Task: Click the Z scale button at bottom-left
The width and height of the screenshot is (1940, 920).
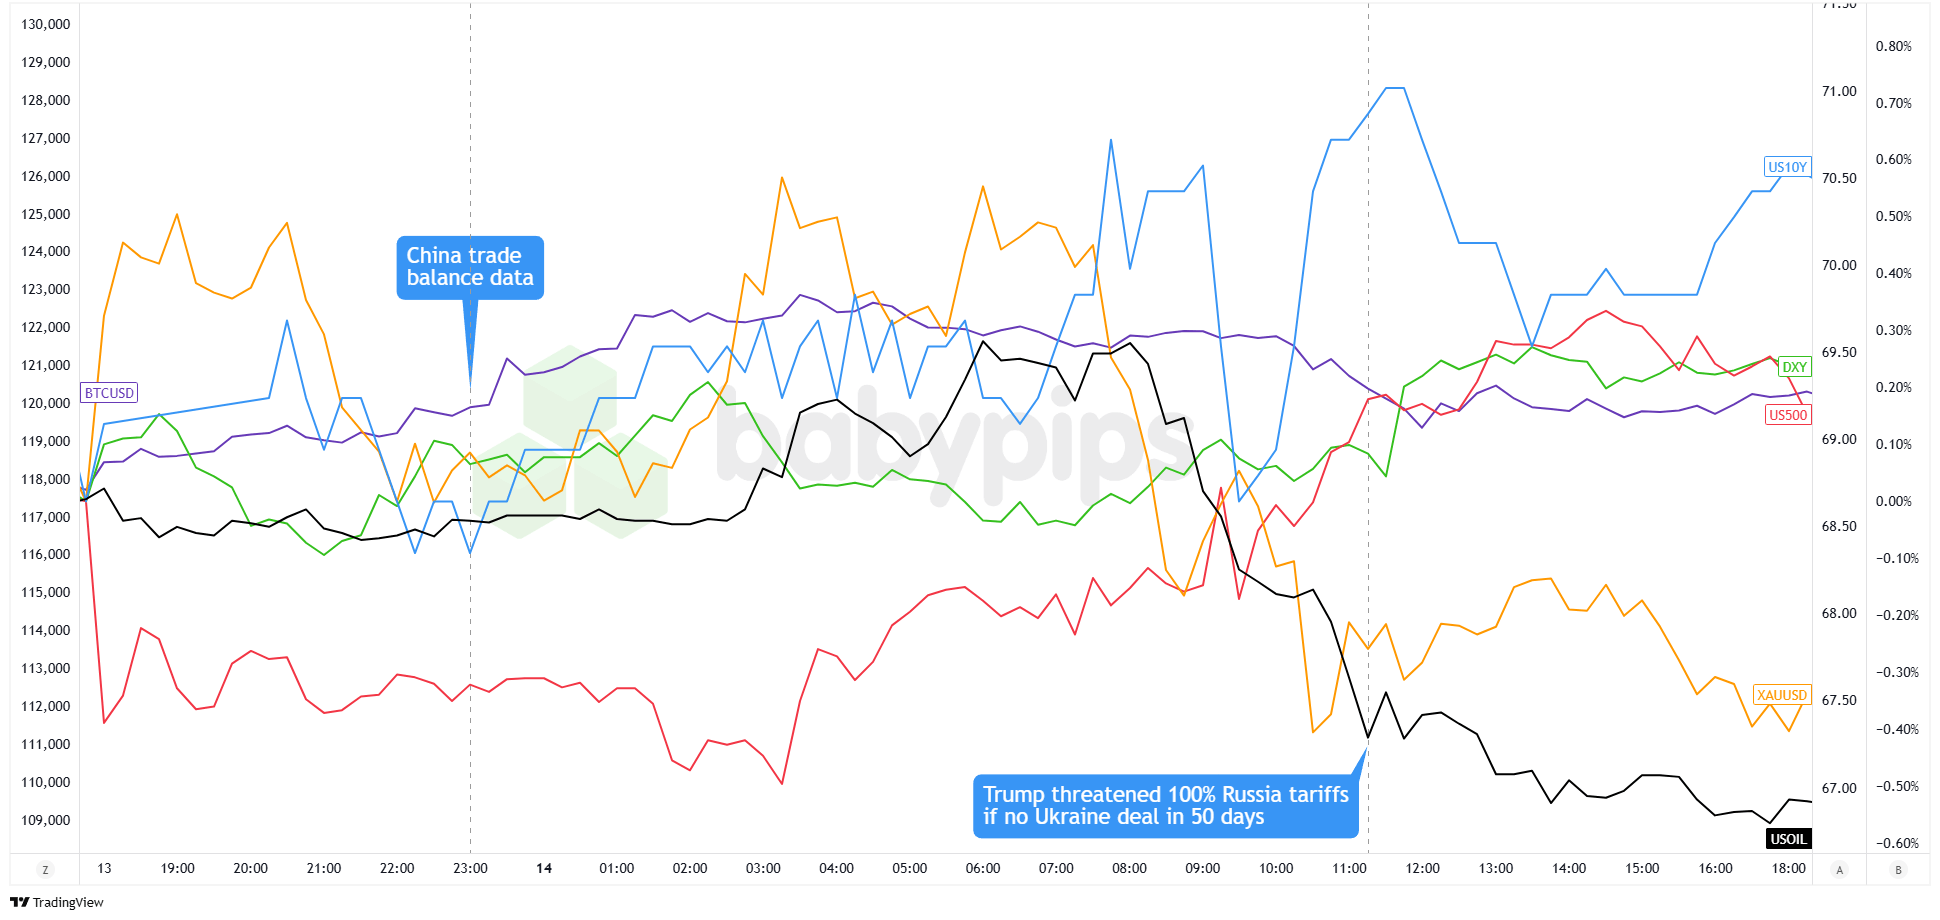Action: (45, 870)
